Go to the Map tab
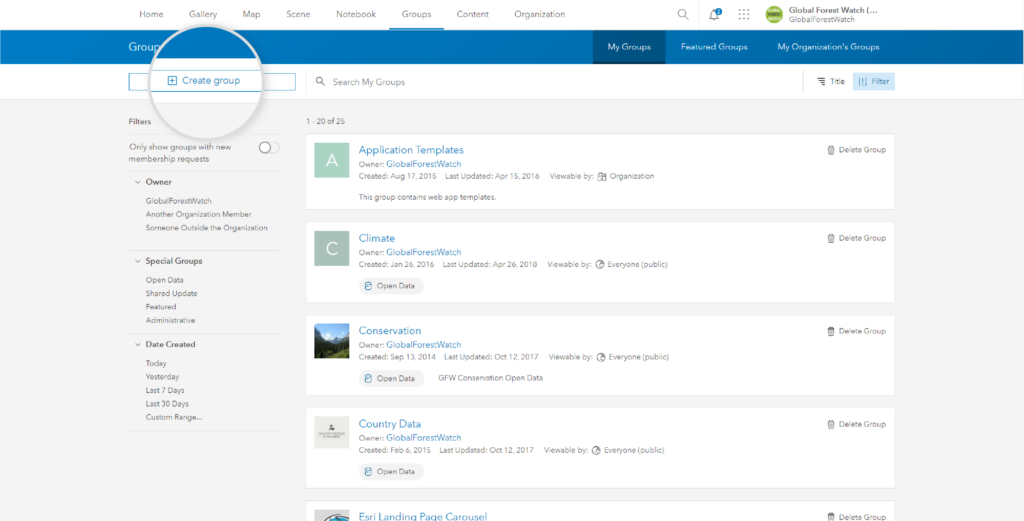 pyautogui.click(x=251, y=14)
